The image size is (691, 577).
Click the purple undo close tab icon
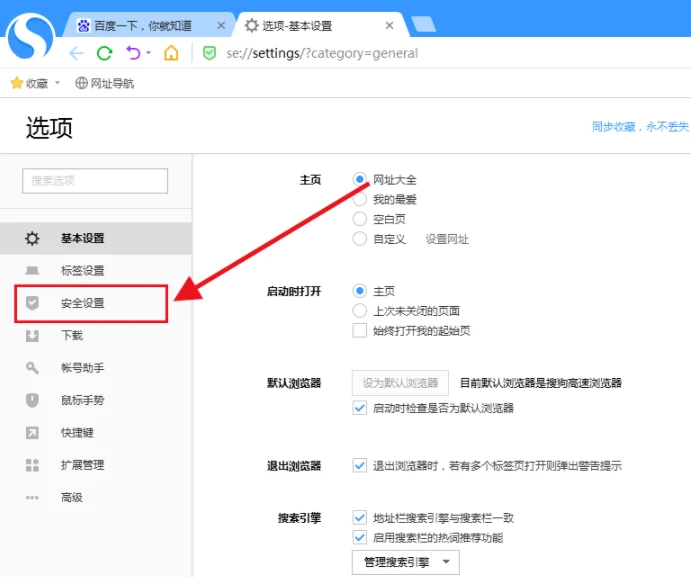pyautogui.click(x=133, y=53)
